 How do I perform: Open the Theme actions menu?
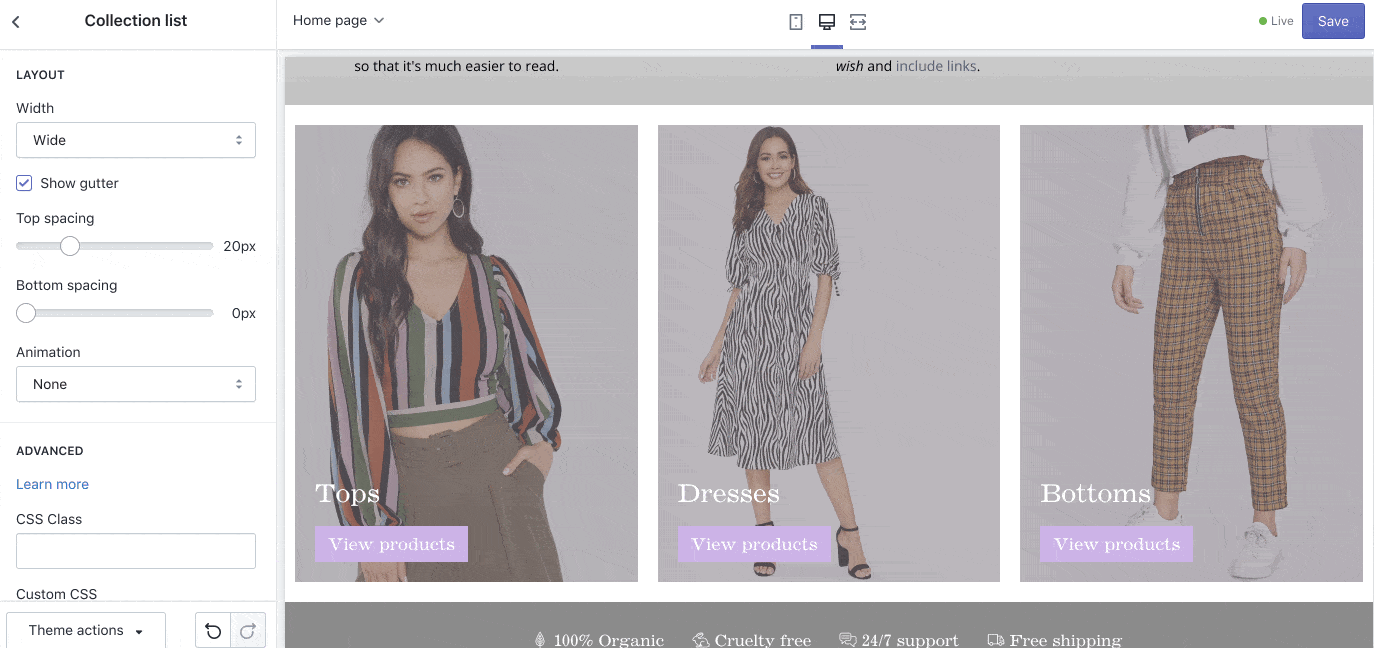(x=86, y=631)
